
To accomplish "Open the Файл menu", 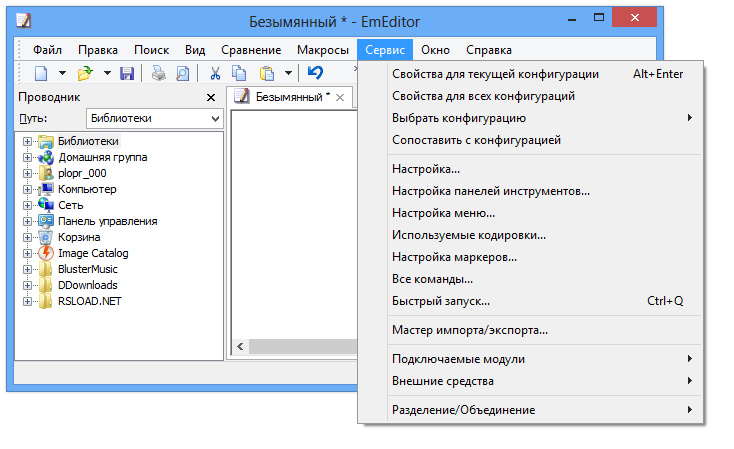I will pyautogui.click(x=47, y=50).
